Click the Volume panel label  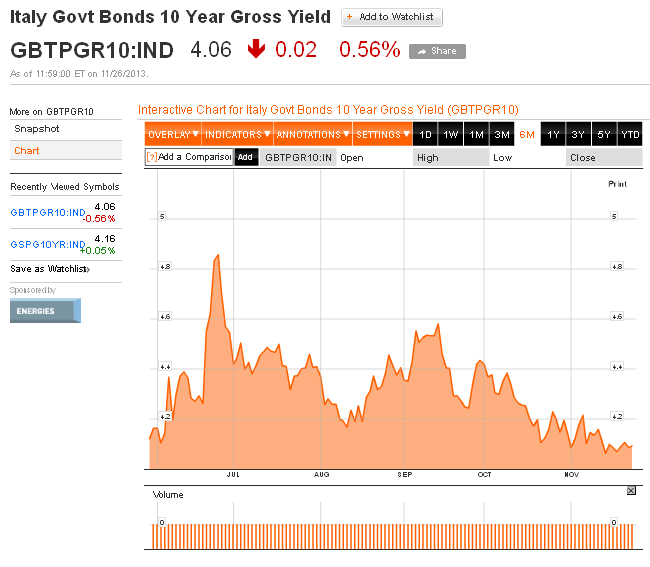coord(168,495)
